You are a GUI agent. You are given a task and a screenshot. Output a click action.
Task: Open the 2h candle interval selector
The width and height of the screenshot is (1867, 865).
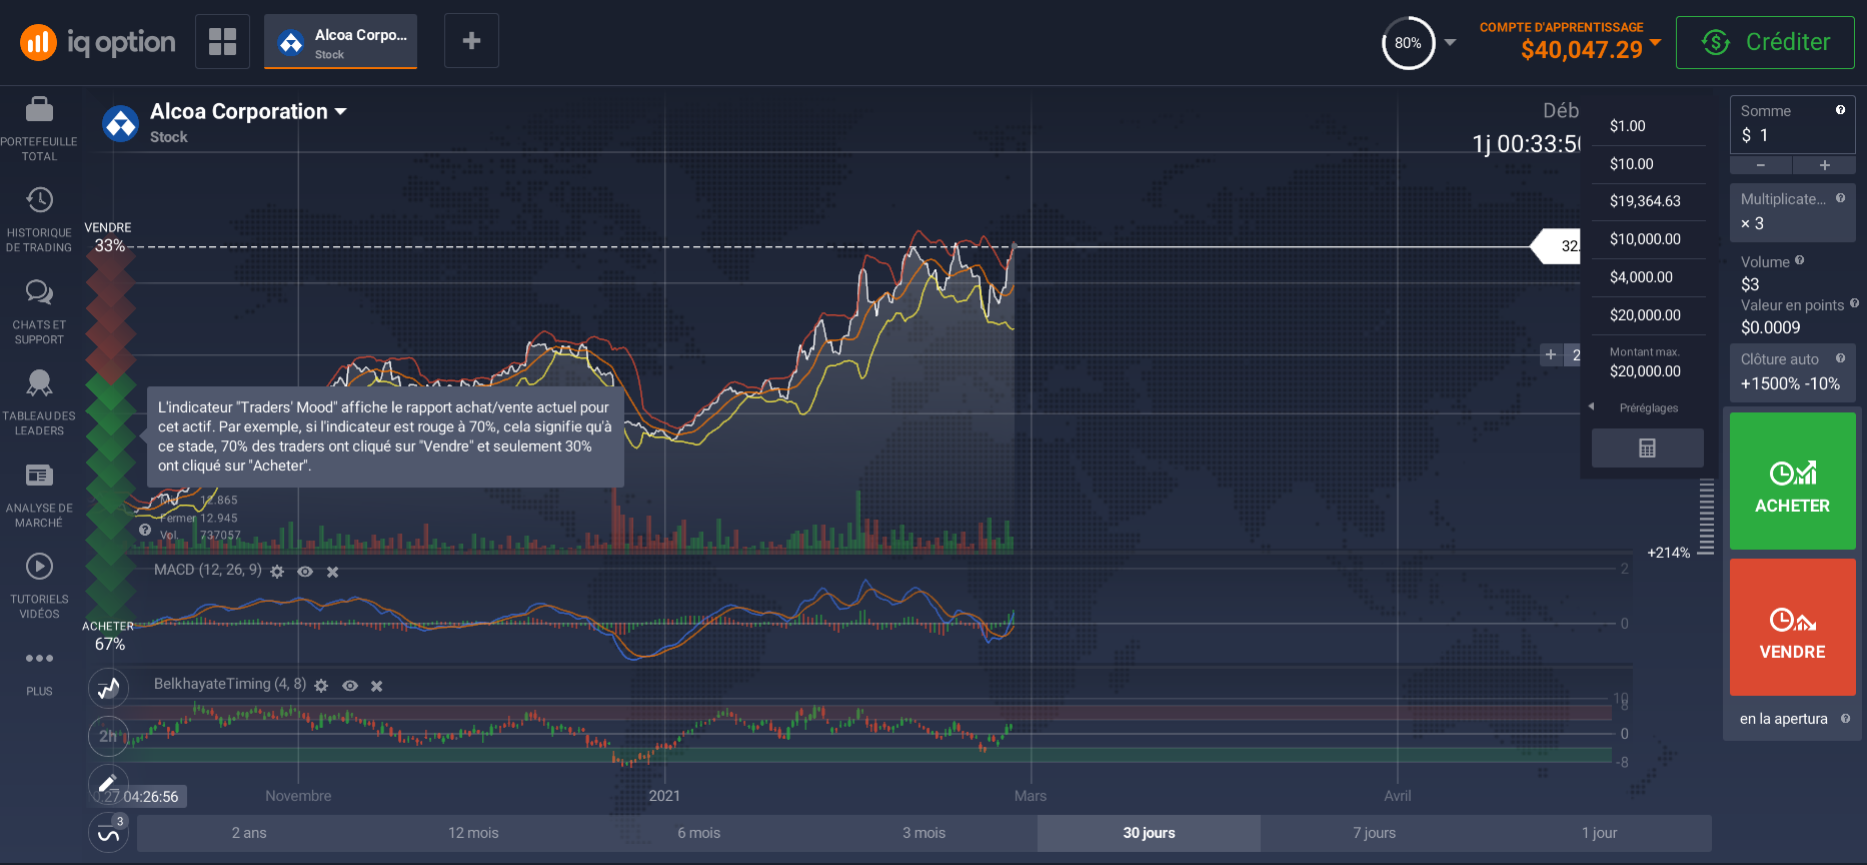click(108, 736)
